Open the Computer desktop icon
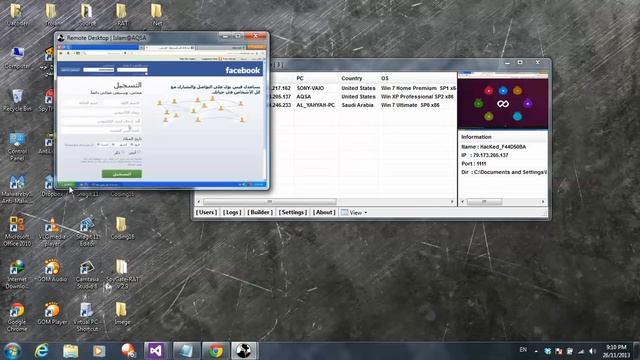Viewport: 640px width, 360px height. click(17, 58)
